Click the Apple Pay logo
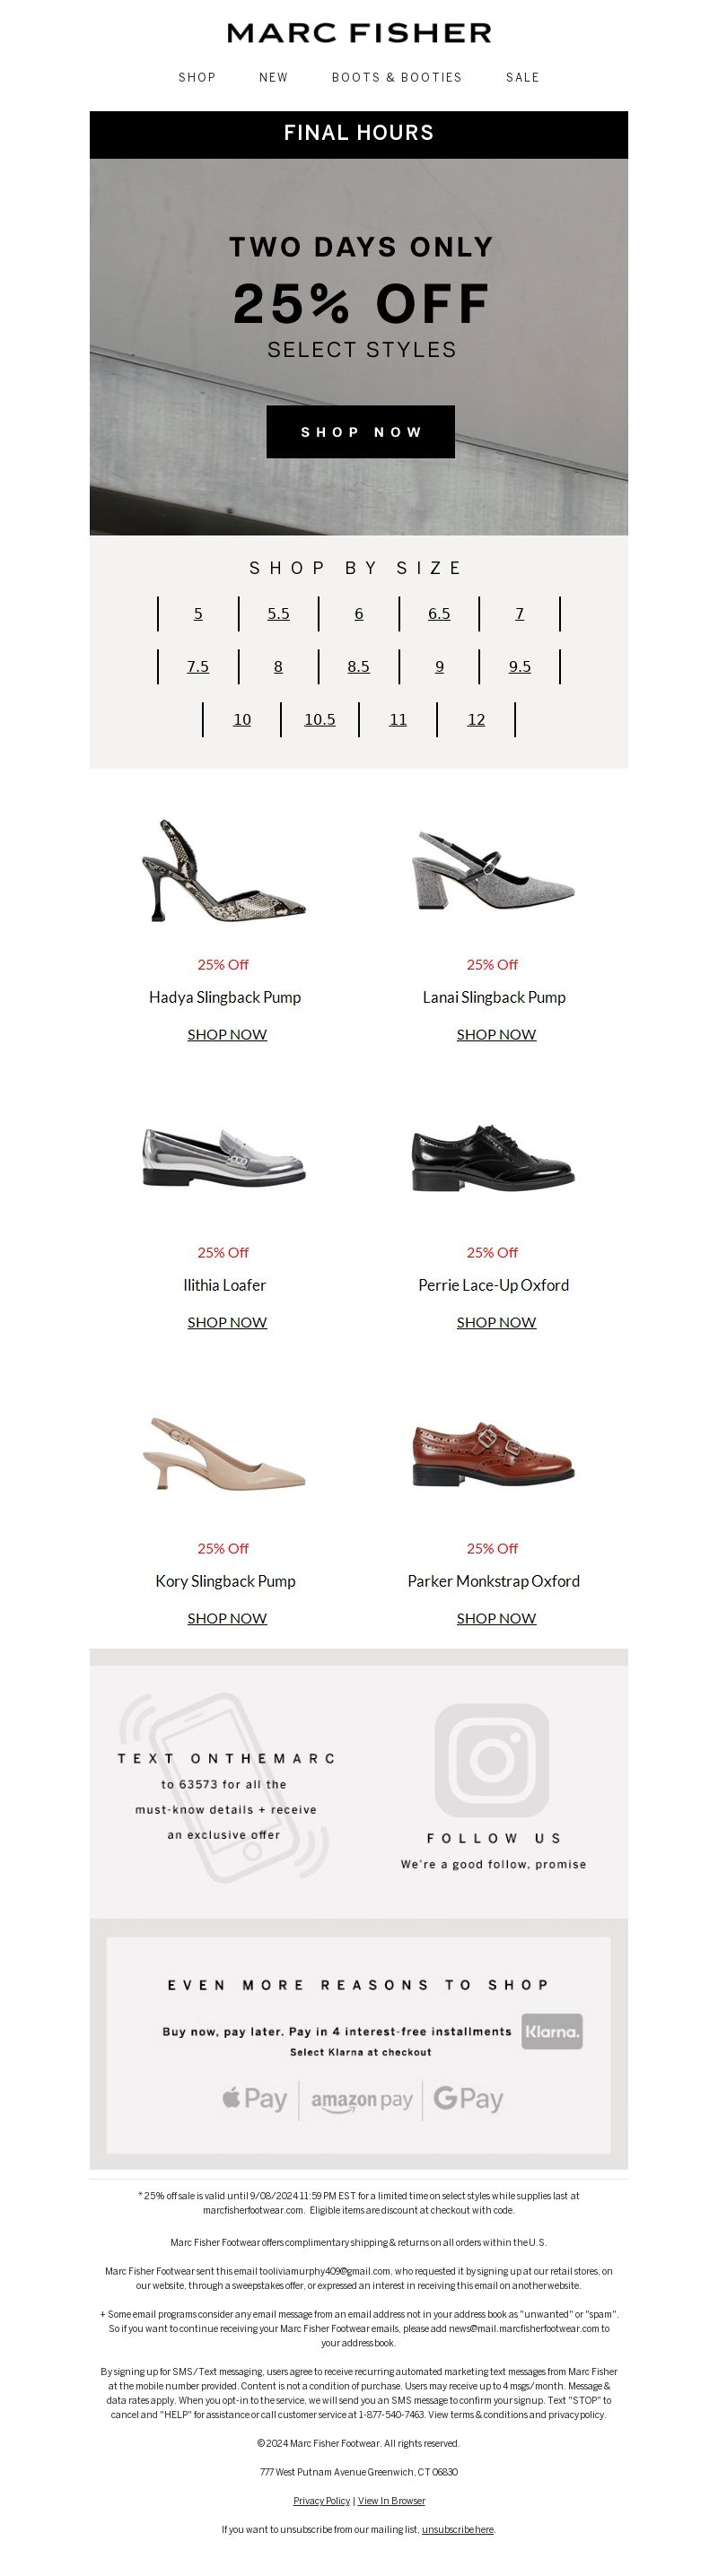Image resolution: width=718 pixels, height=2576 pixels. [x=255, y=2098]
